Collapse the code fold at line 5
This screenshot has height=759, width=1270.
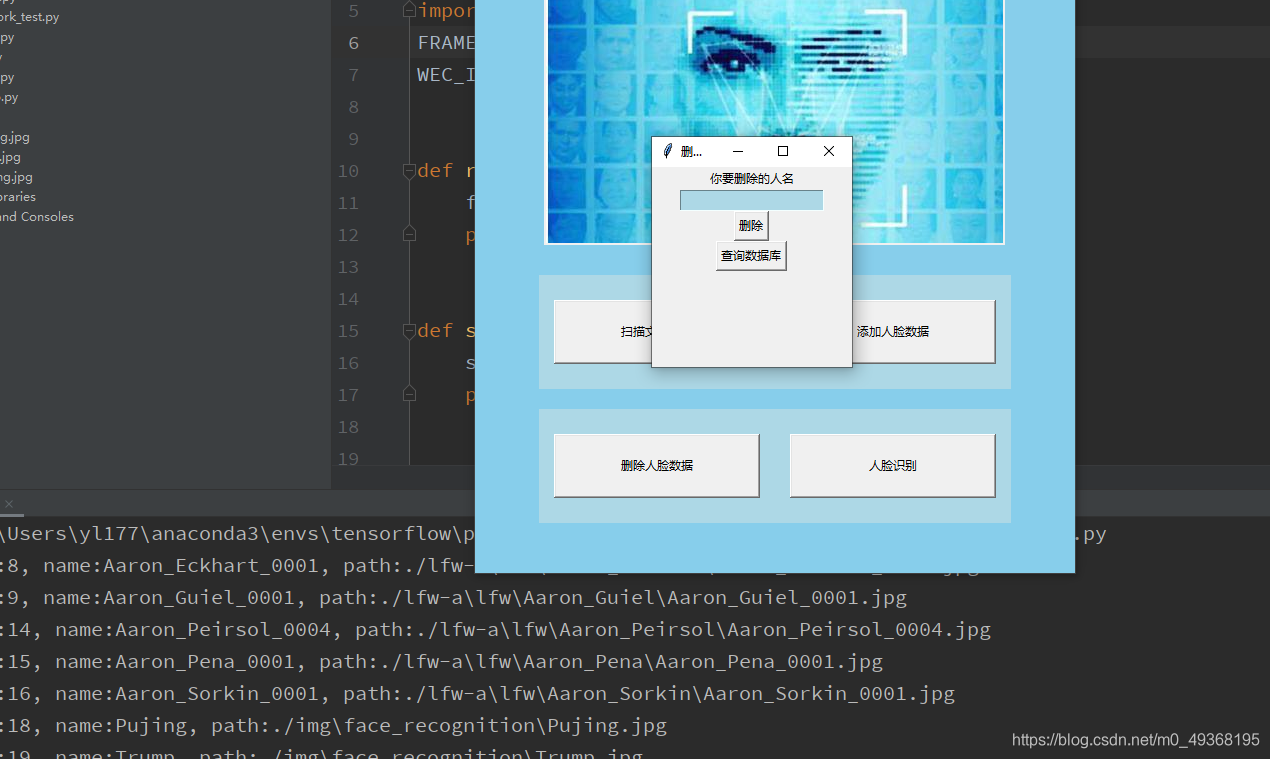coord(408,11)
